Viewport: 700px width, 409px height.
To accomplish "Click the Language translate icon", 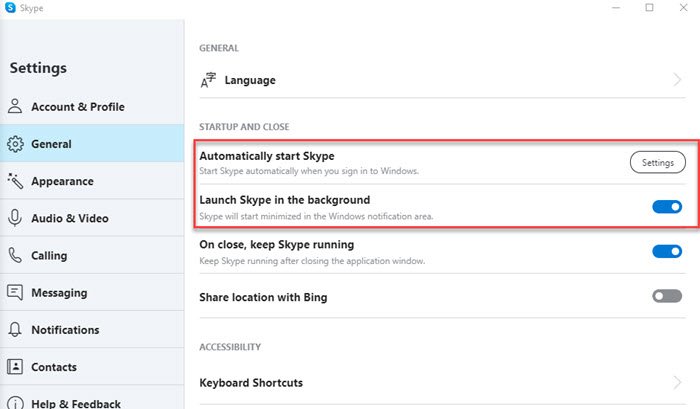I will 208,80.
